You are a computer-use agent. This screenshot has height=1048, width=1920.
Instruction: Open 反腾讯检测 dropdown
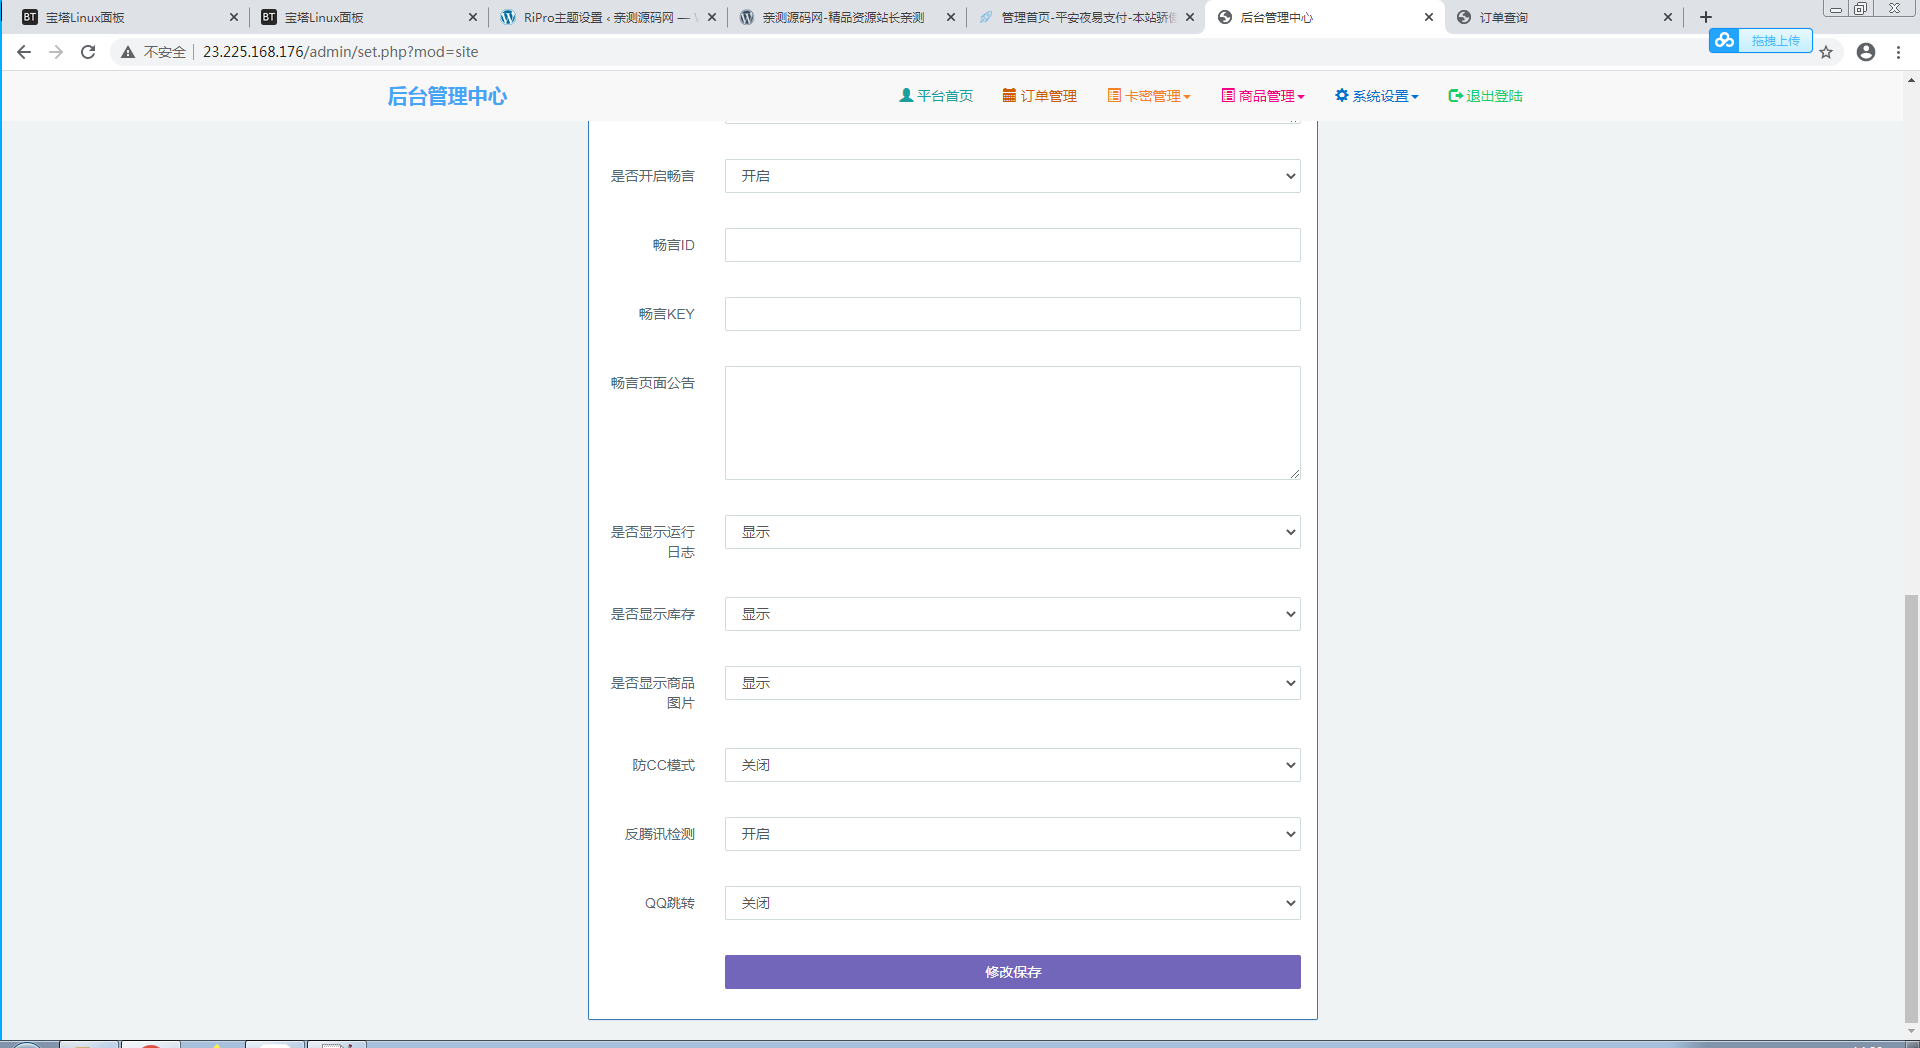point(1012,834)
